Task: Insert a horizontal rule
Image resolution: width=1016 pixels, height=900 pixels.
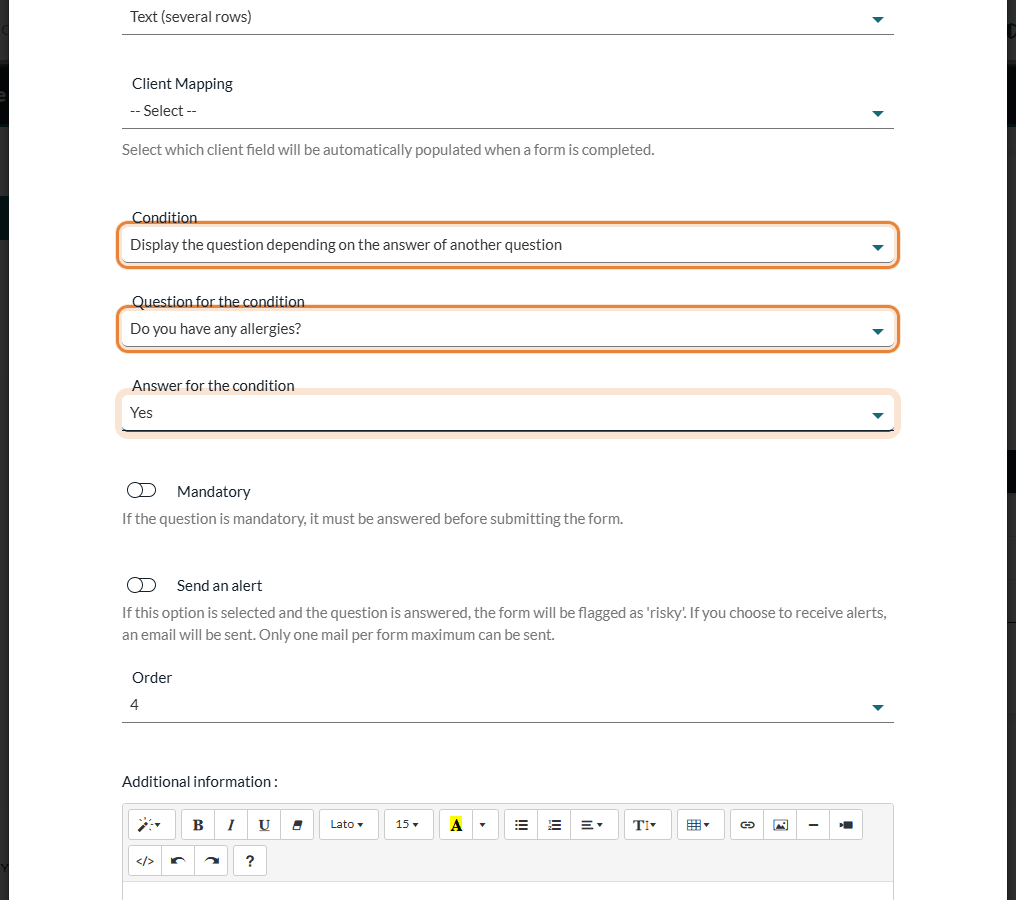Action: click(x=813, y=824)
